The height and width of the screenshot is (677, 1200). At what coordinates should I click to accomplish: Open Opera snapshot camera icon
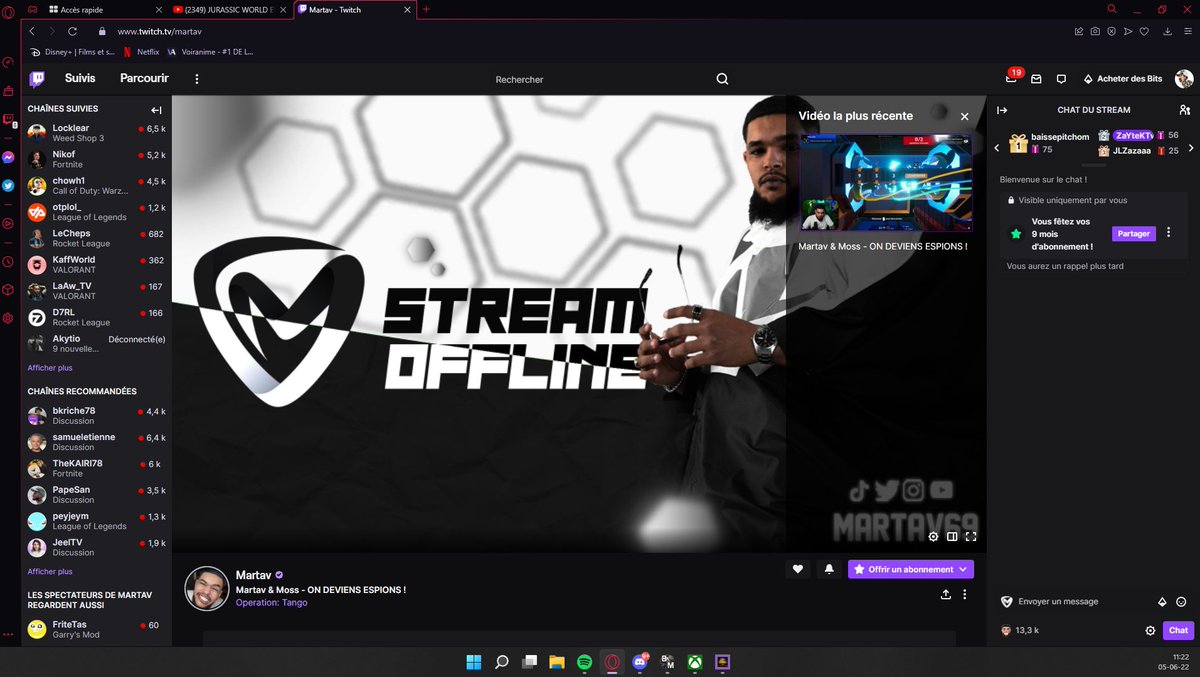tap(1095, 31)
